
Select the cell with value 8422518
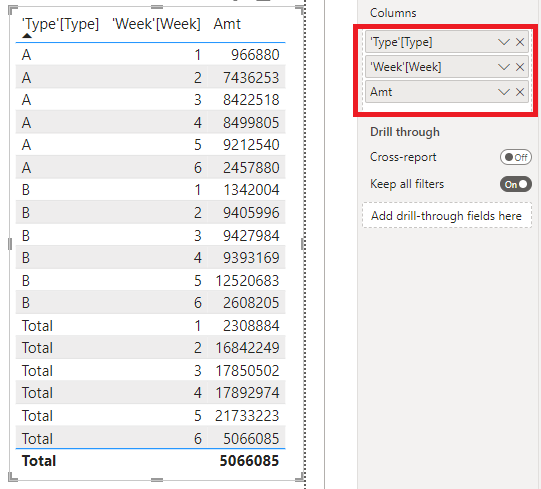(251, 100)
